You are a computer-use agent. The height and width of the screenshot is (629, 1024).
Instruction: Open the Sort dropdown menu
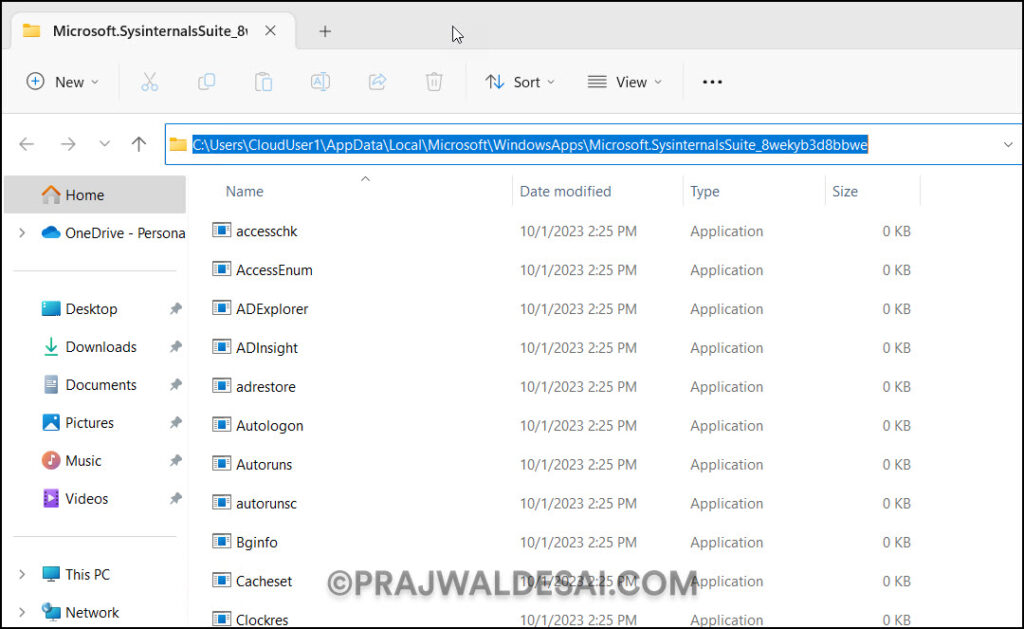tap(520, 82)
